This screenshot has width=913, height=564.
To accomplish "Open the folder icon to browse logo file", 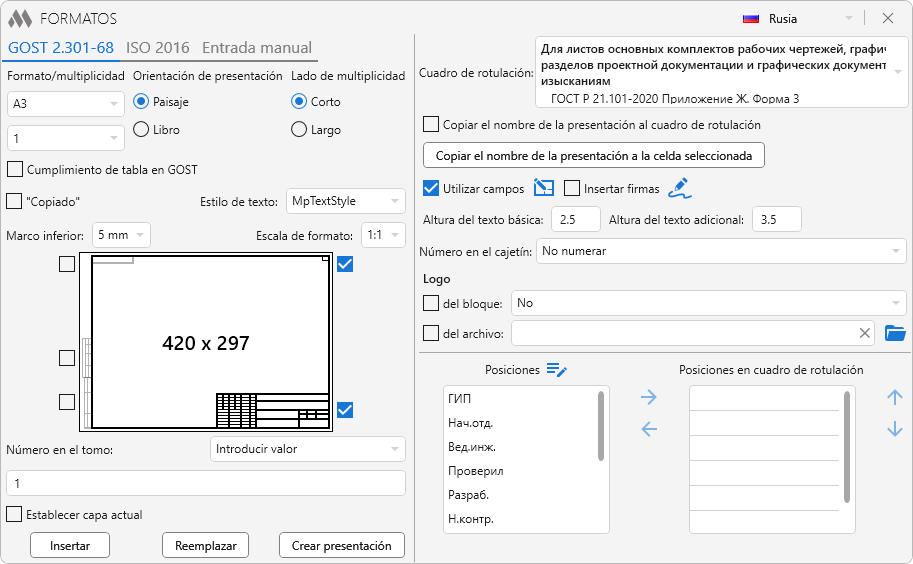I will (x=895, y=333).
